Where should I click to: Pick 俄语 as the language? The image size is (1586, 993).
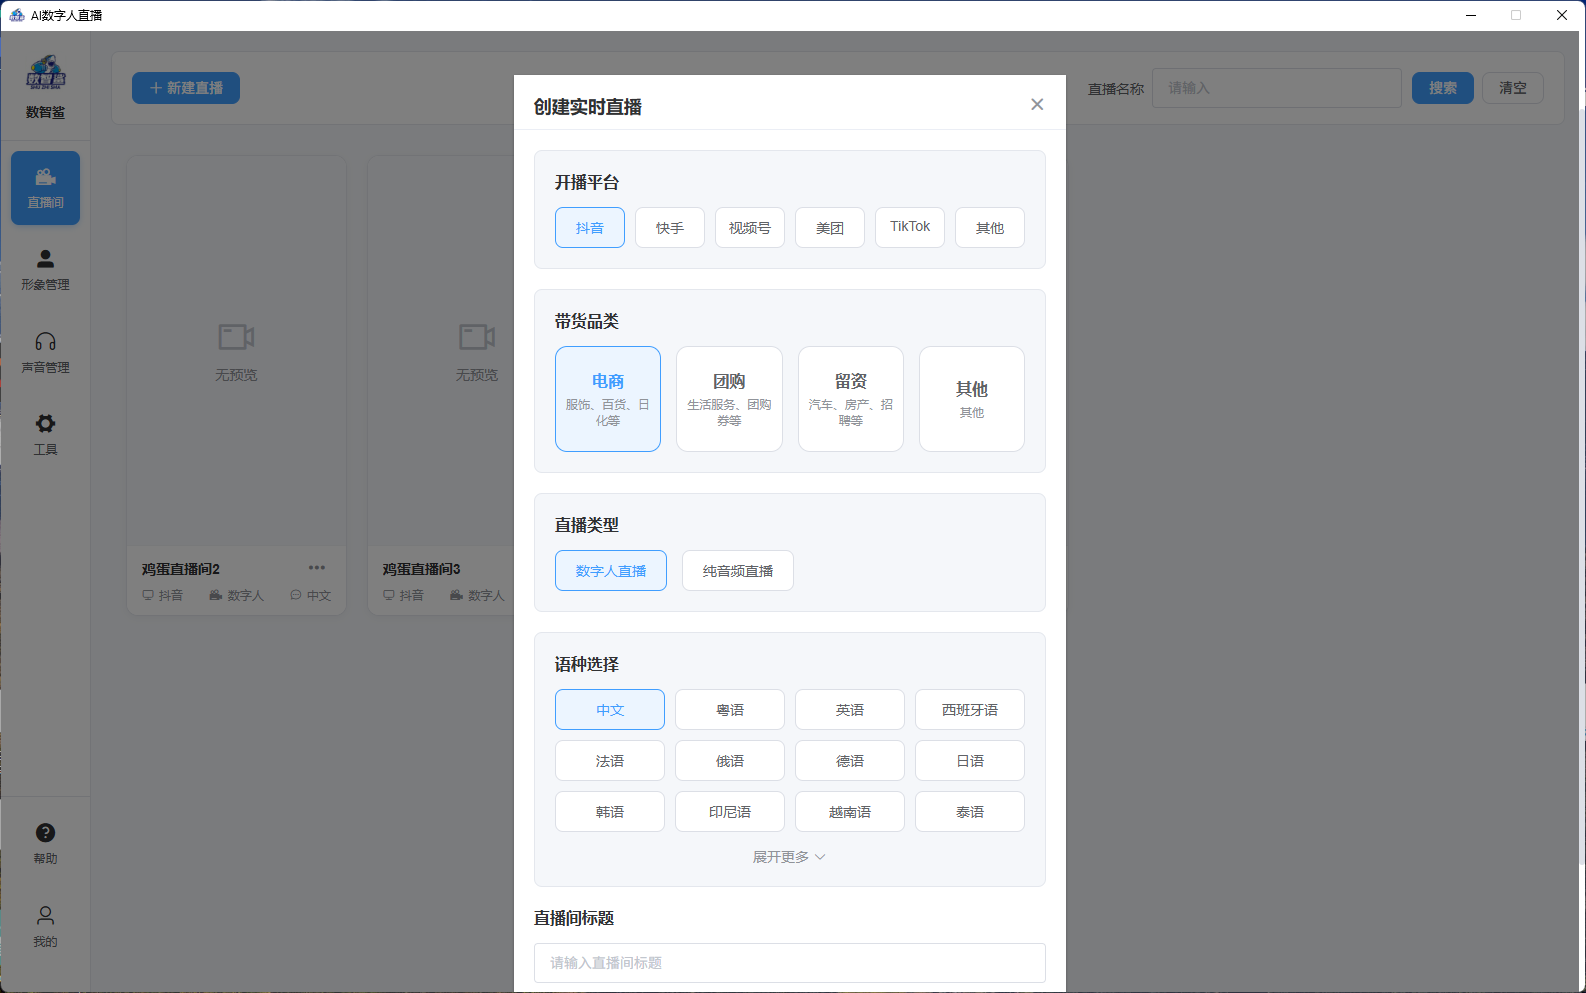[730, 760]
